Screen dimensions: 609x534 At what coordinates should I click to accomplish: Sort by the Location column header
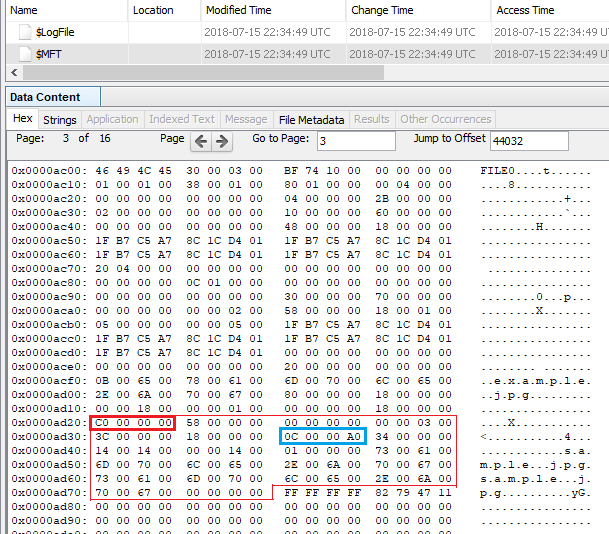tap(164, 10)
